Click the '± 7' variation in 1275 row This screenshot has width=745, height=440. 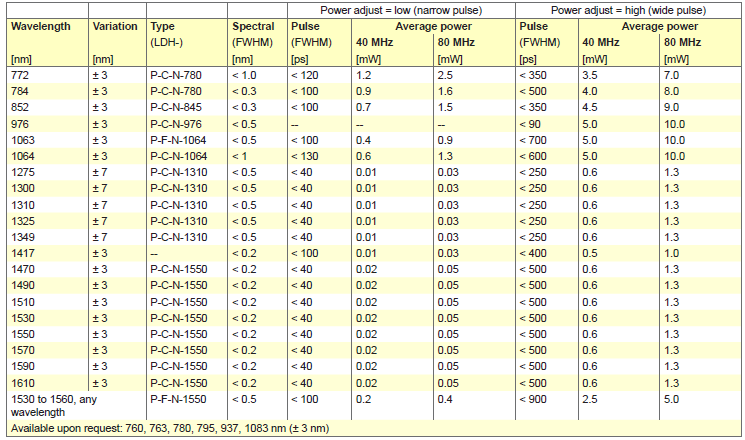point(100,172)
